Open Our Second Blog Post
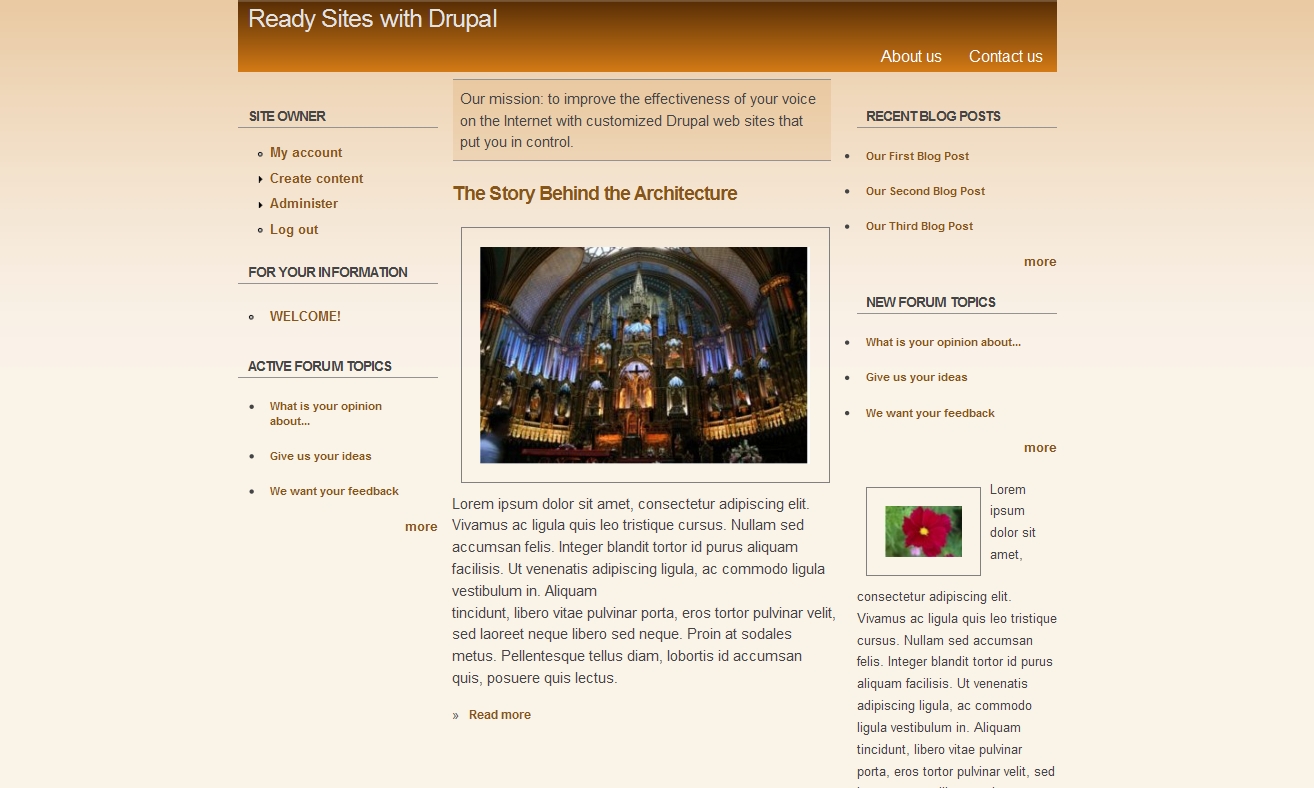Viewport: 1314px width, 788px height. coord(925,192)
